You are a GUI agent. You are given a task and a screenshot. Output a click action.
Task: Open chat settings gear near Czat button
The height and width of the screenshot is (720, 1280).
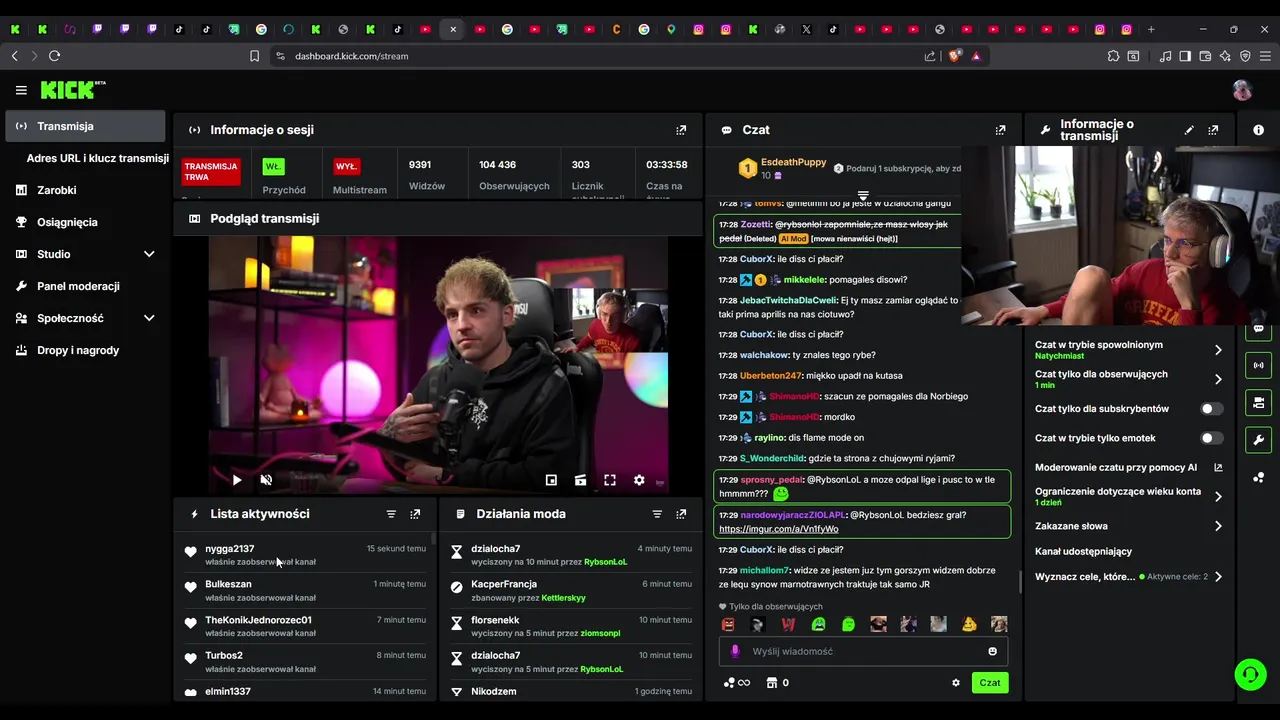pyautogui.click(x=956, y=683)
